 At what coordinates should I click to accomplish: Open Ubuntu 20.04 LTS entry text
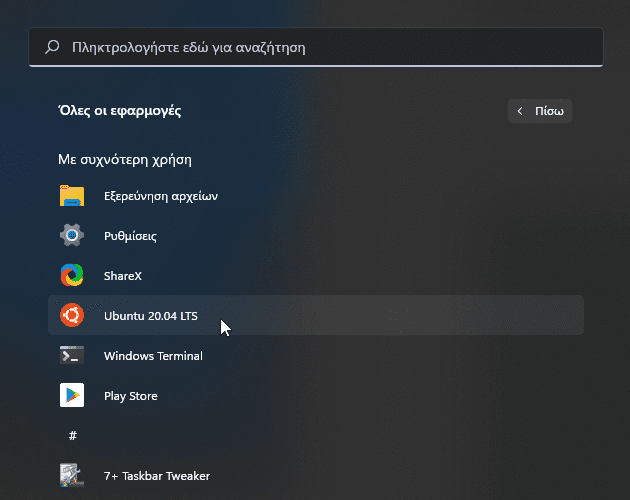click(151, 316)
